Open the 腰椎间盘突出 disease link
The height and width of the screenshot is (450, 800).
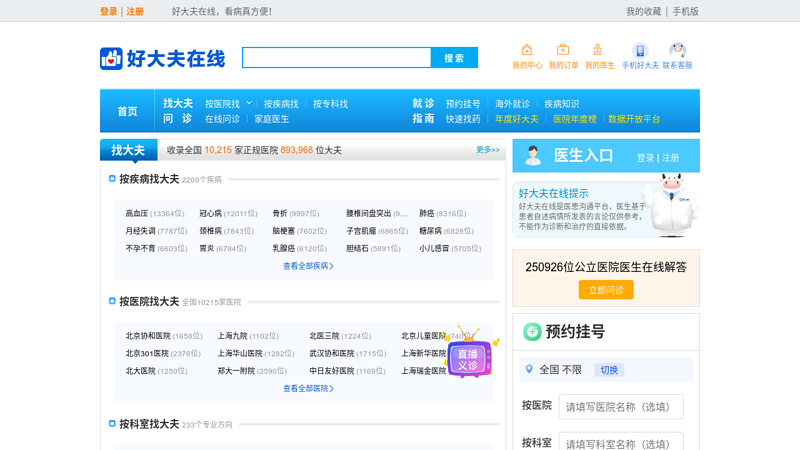pyautogui.click(x=368, y=213)
